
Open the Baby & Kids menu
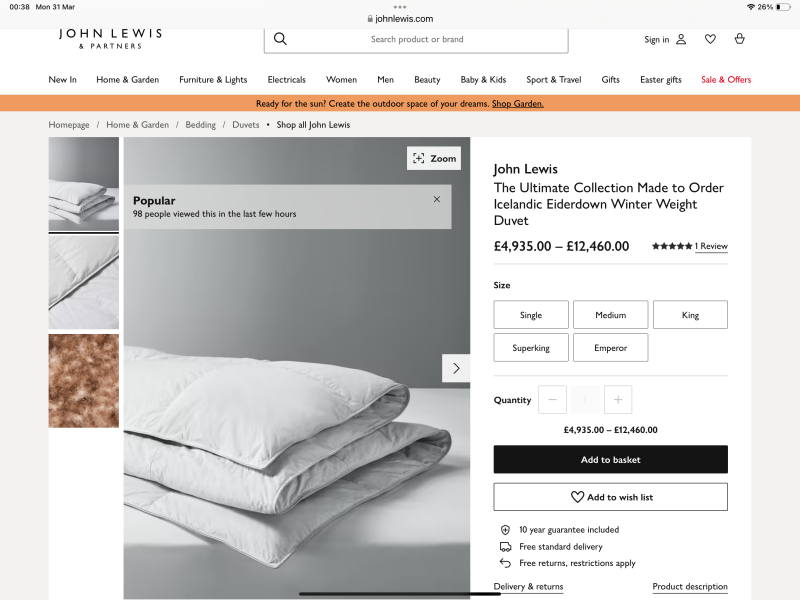point(483,80)
